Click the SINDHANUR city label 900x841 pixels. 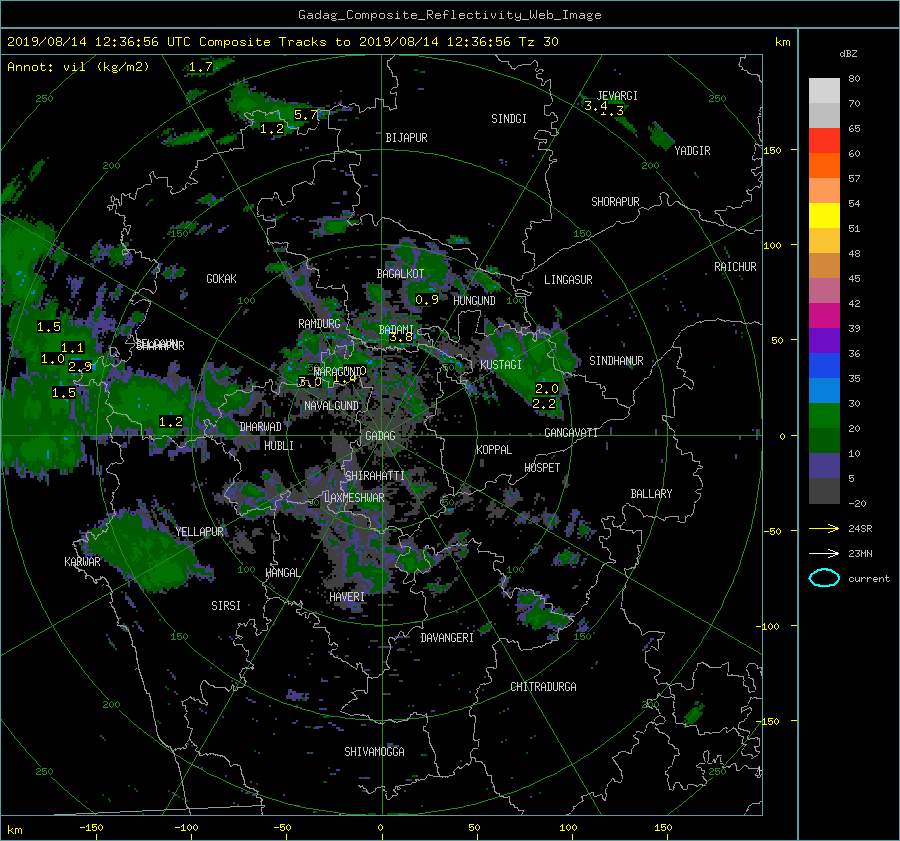point(616,361)
